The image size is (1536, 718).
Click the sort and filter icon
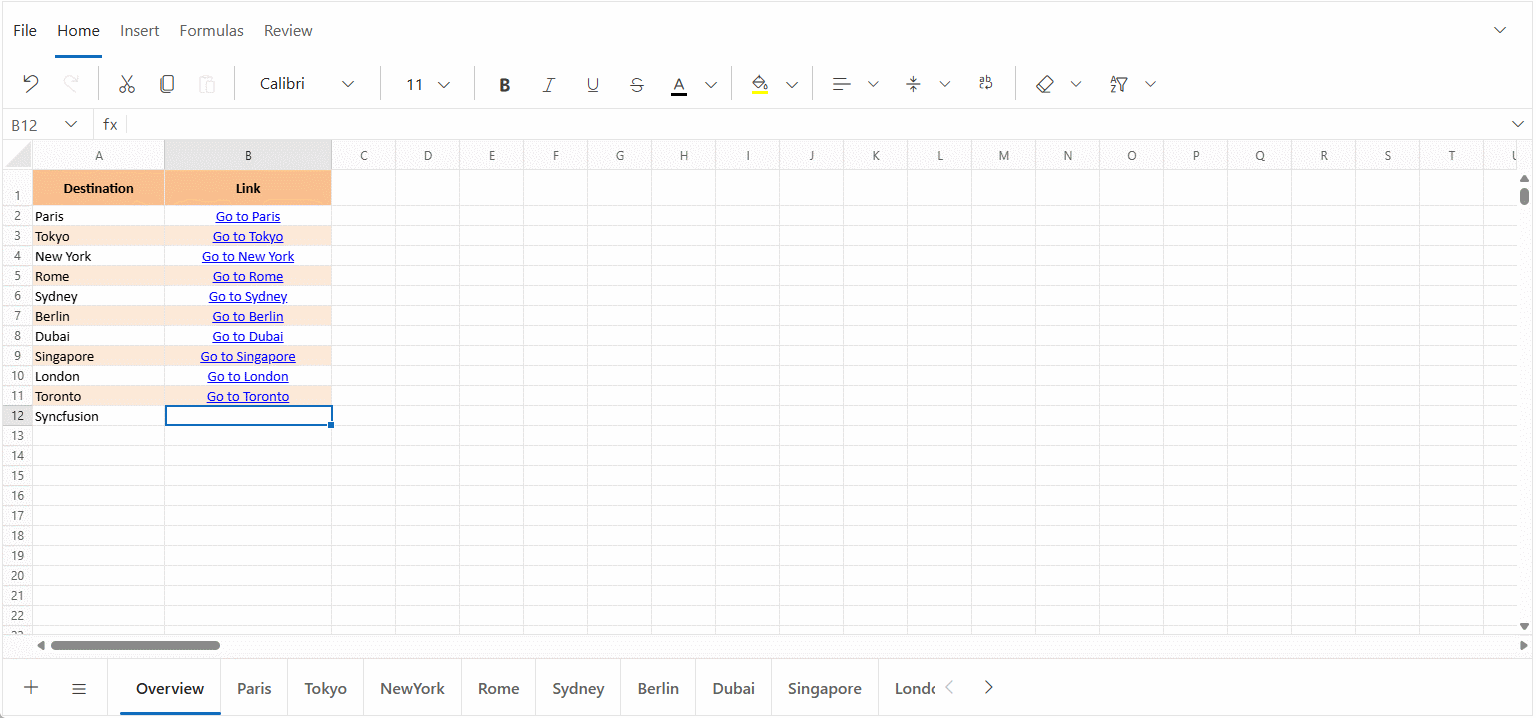[x=1119, y=84]
